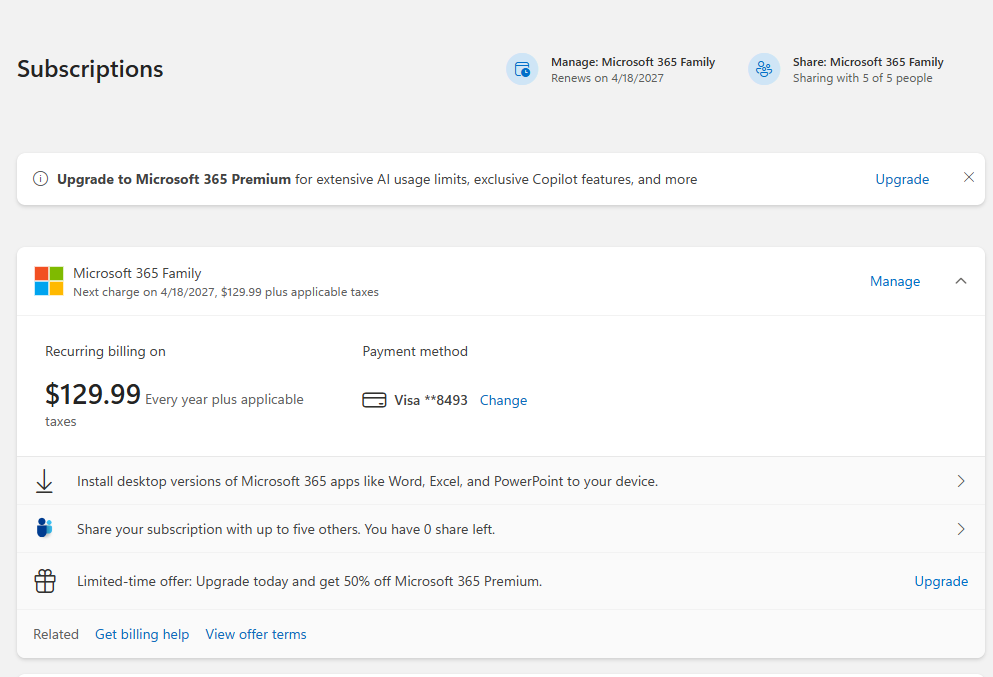Click the credit card icon beside Visa
Image resolution: width=993 pixels, height=677 pixels.
pos(374,400)
